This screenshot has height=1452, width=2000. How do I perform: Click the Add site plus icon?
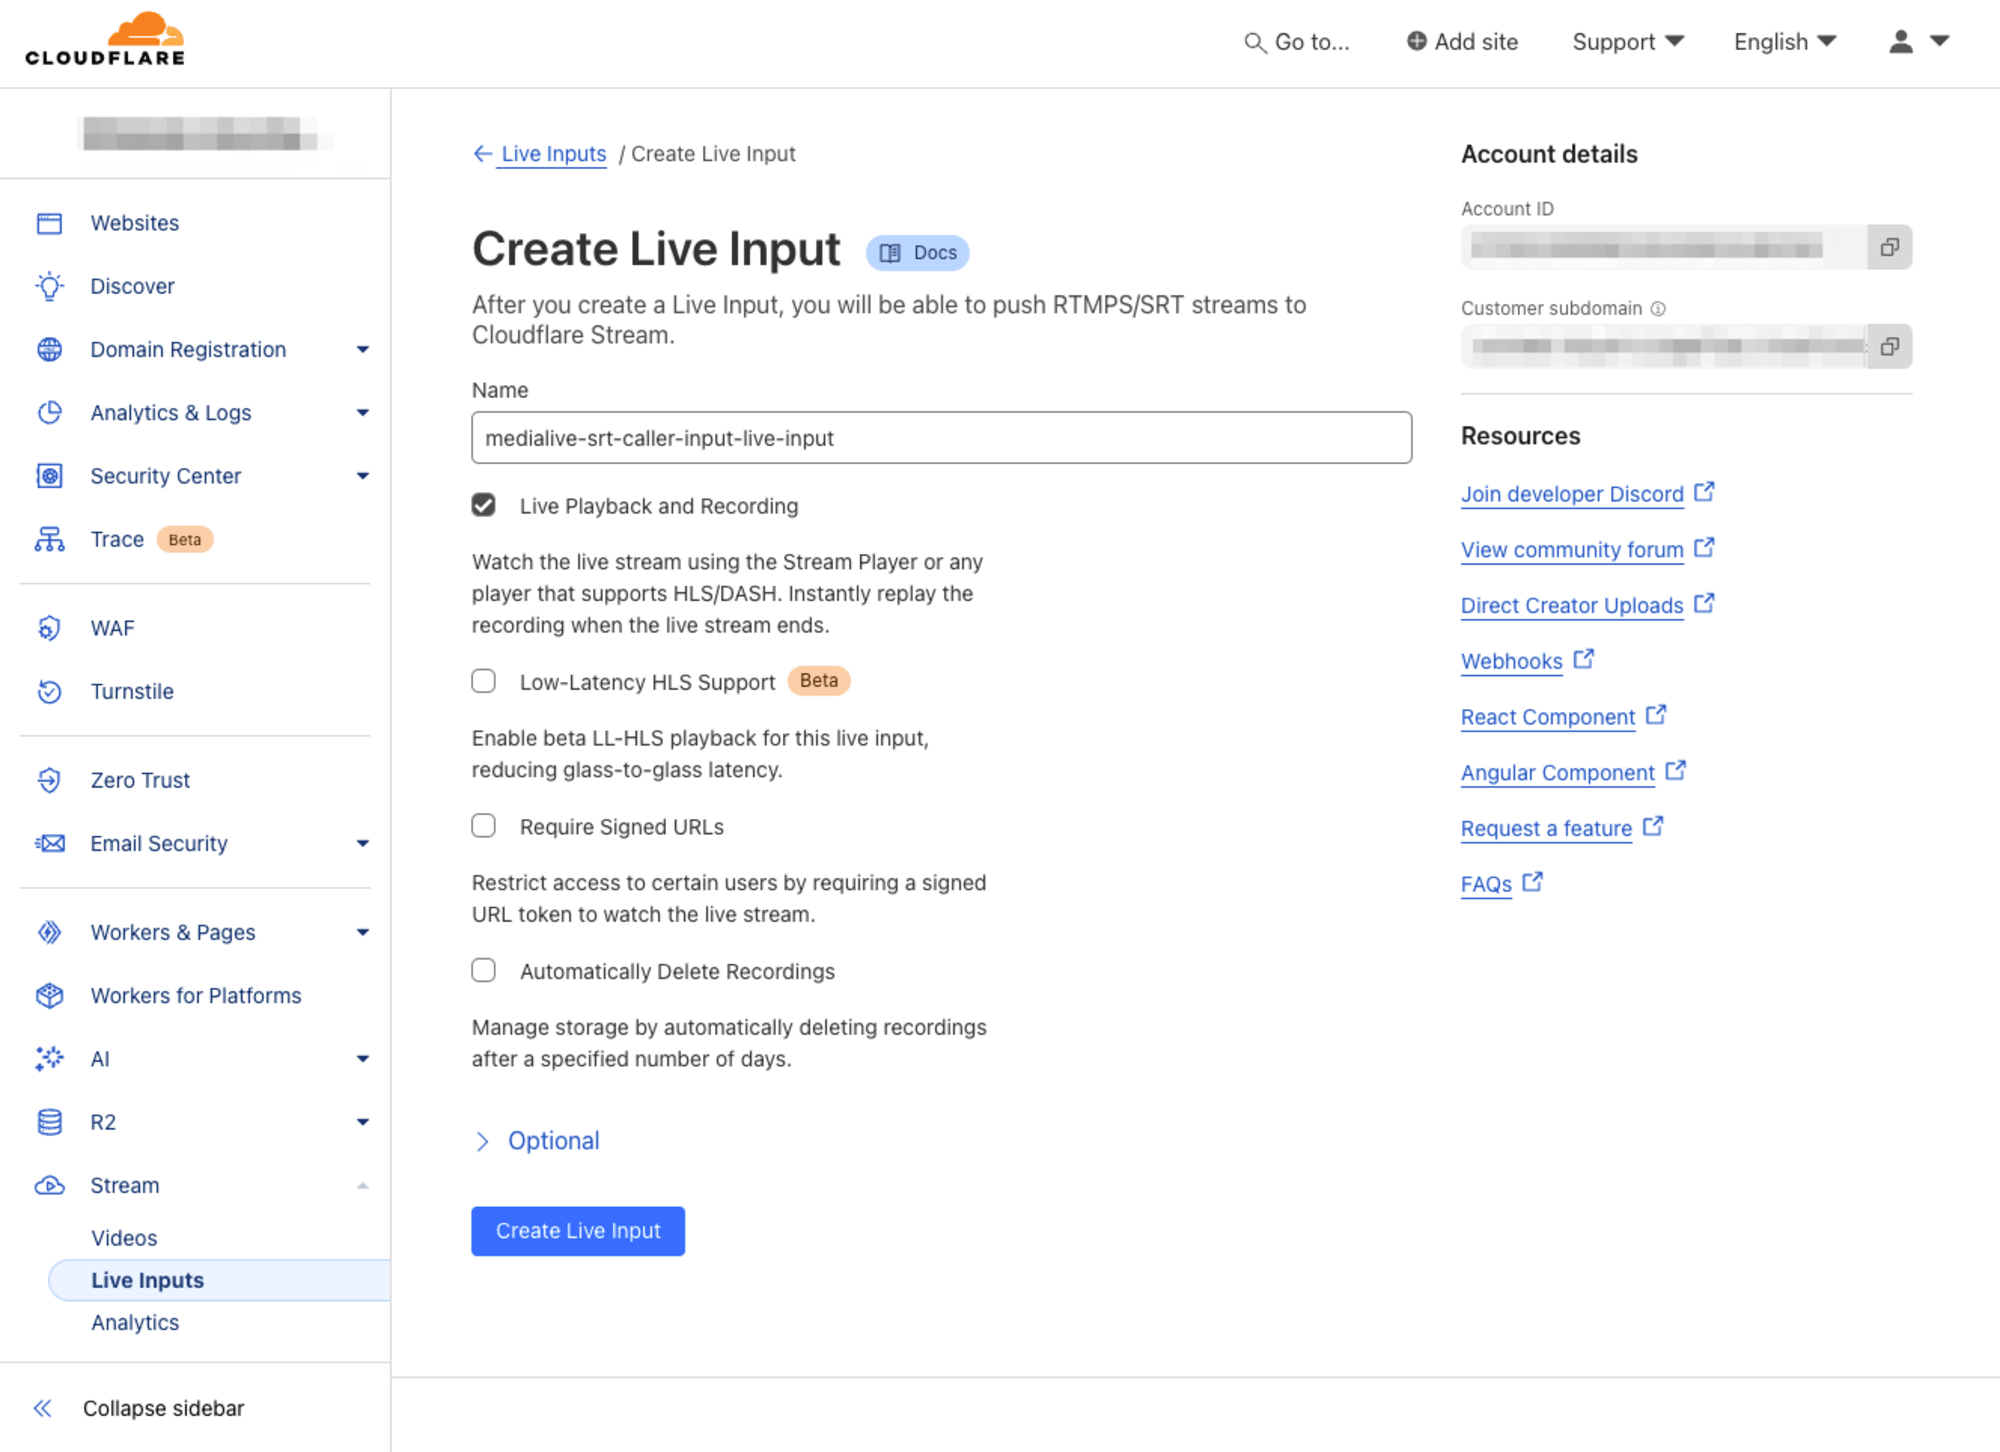point(1416,41)
